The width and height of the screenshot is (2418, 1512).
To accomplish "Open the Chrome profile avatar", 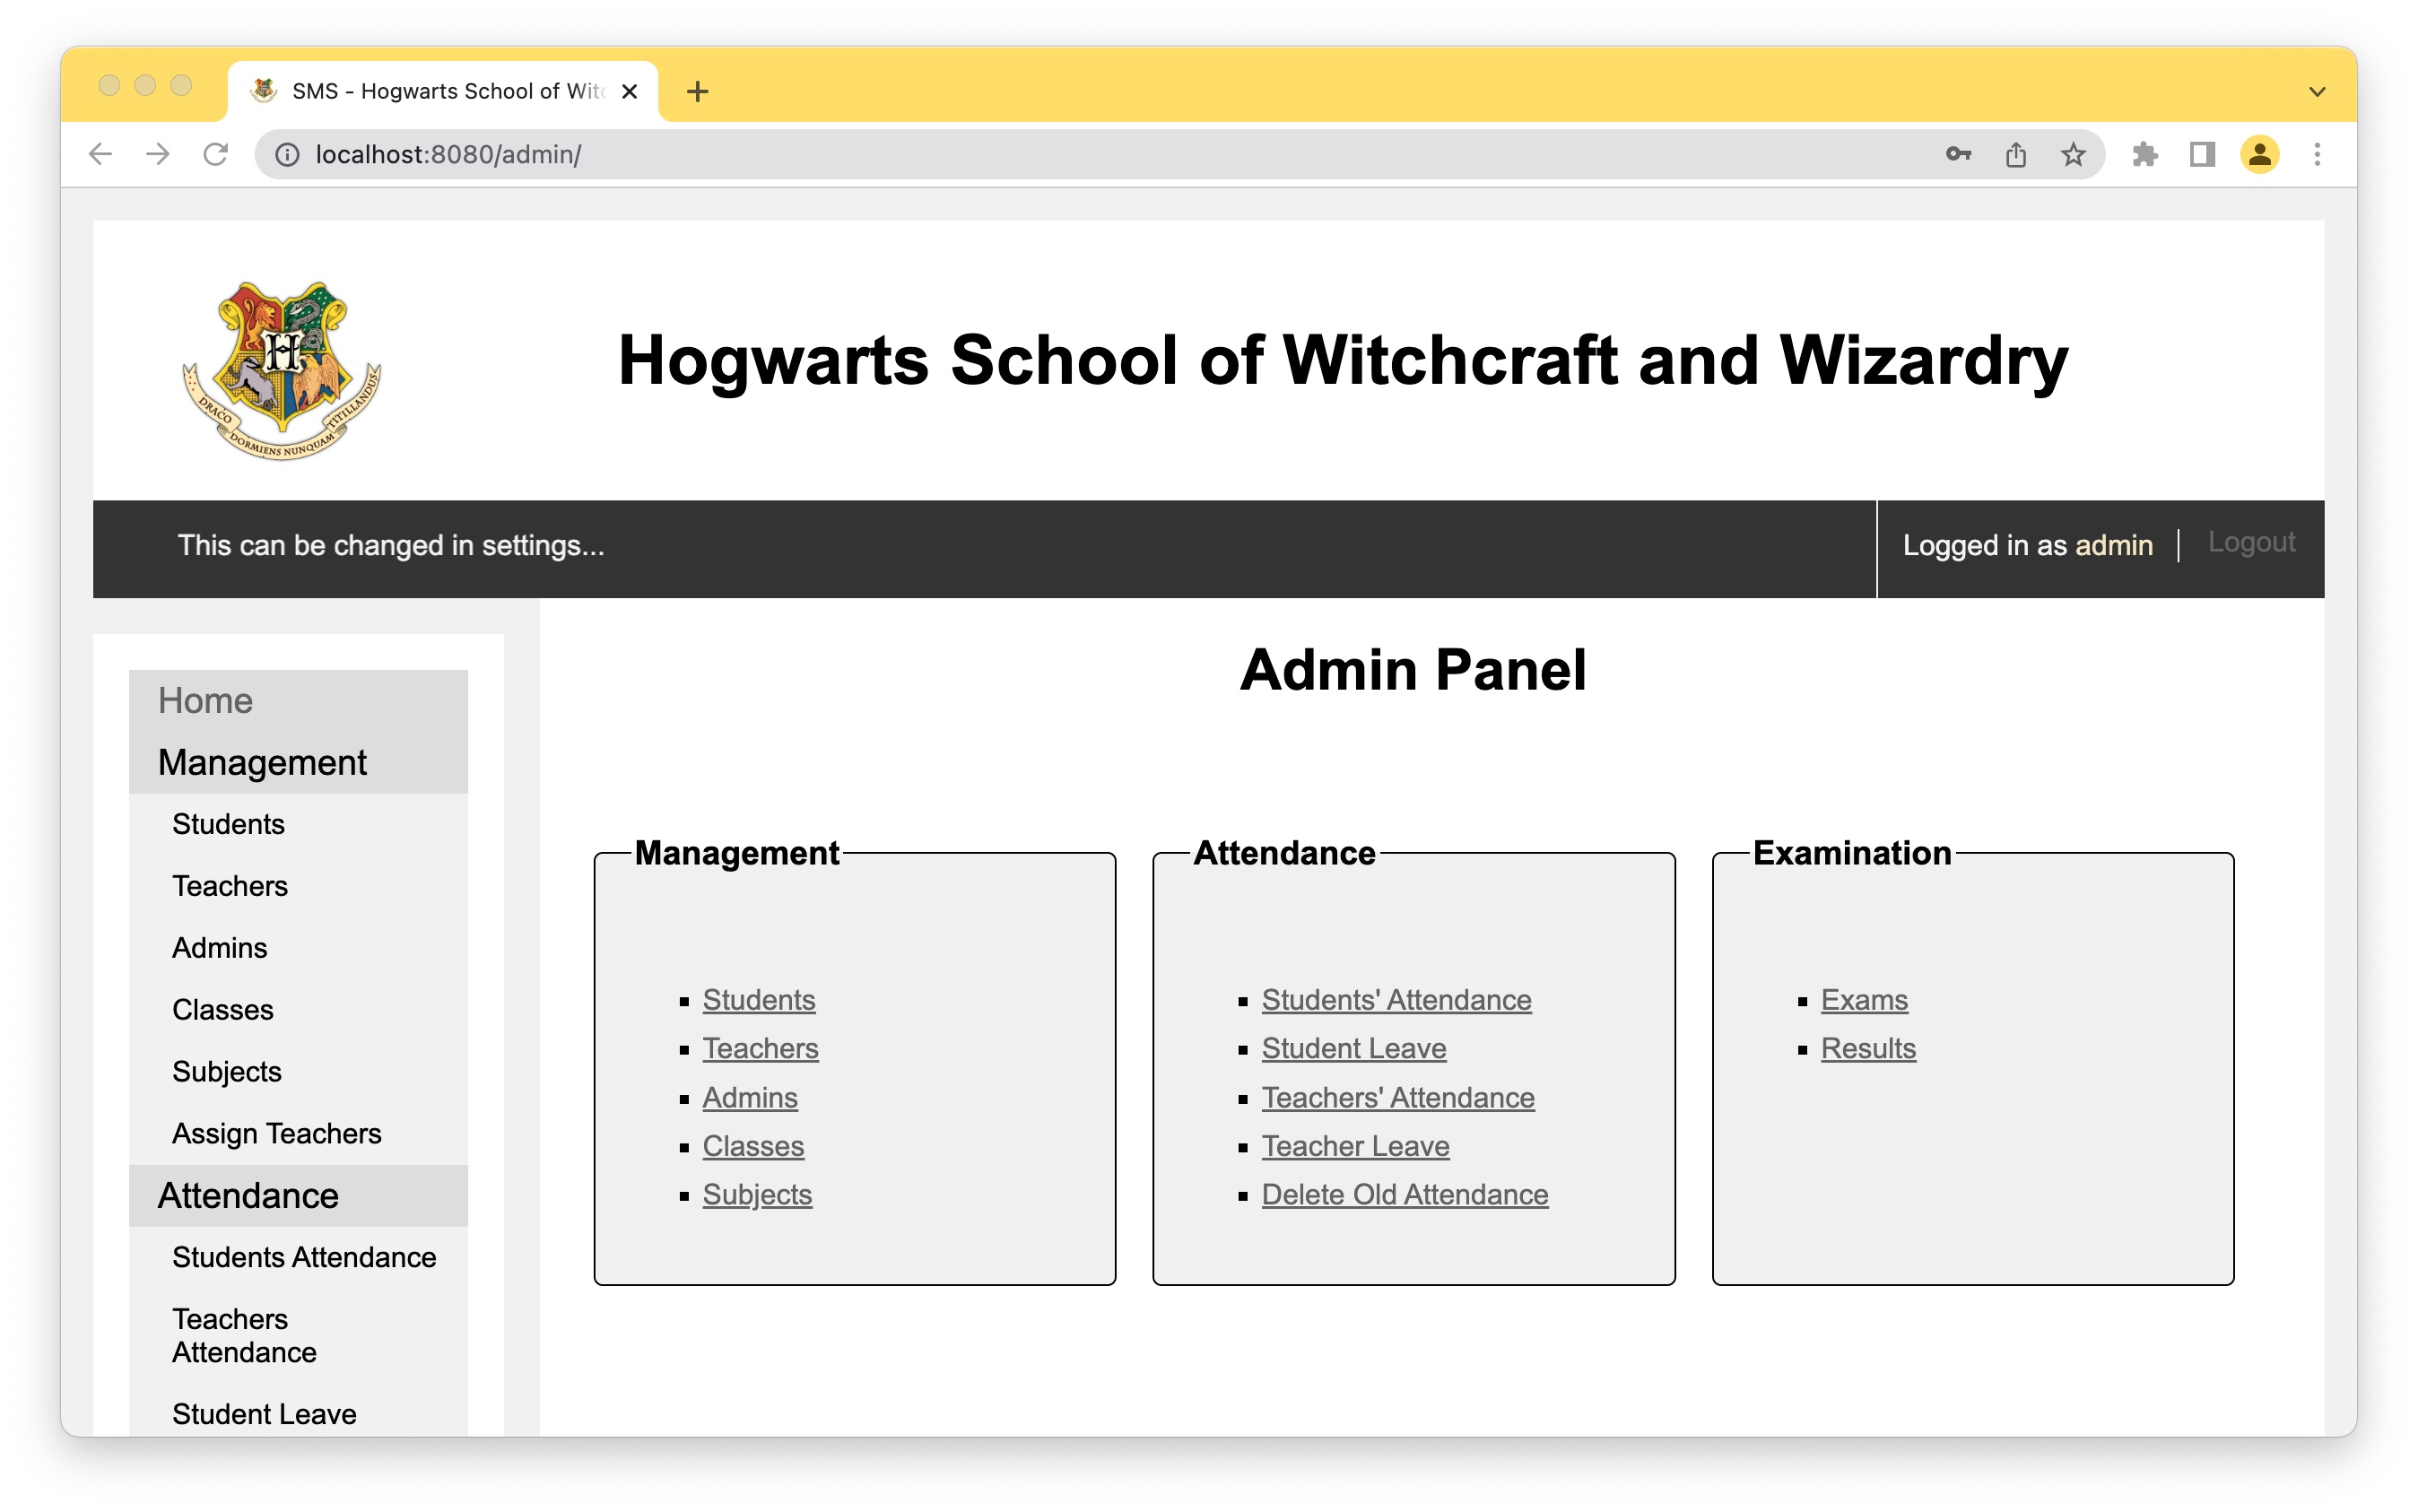I will click(2259, 154).
